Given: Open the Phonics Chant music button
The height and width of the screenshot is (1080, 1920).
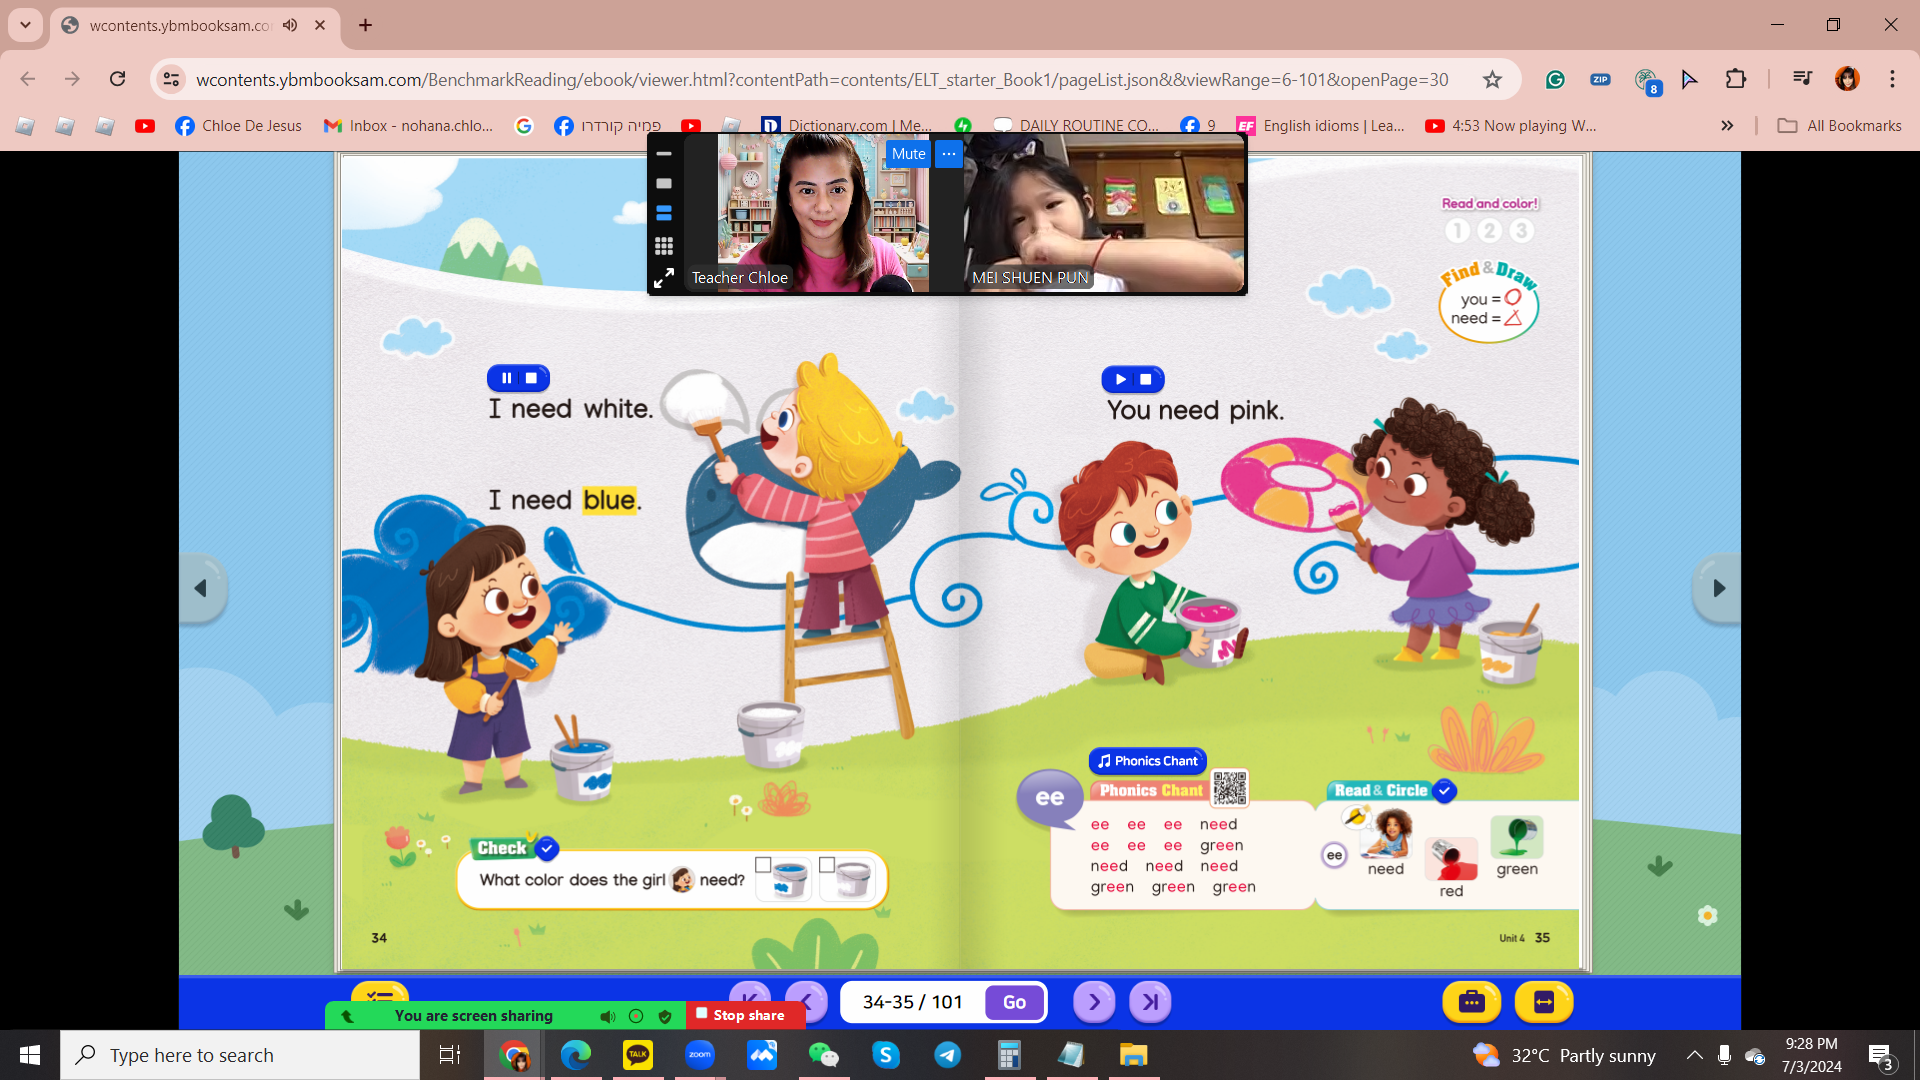Looking at the screenshot, I should 1147,761.
